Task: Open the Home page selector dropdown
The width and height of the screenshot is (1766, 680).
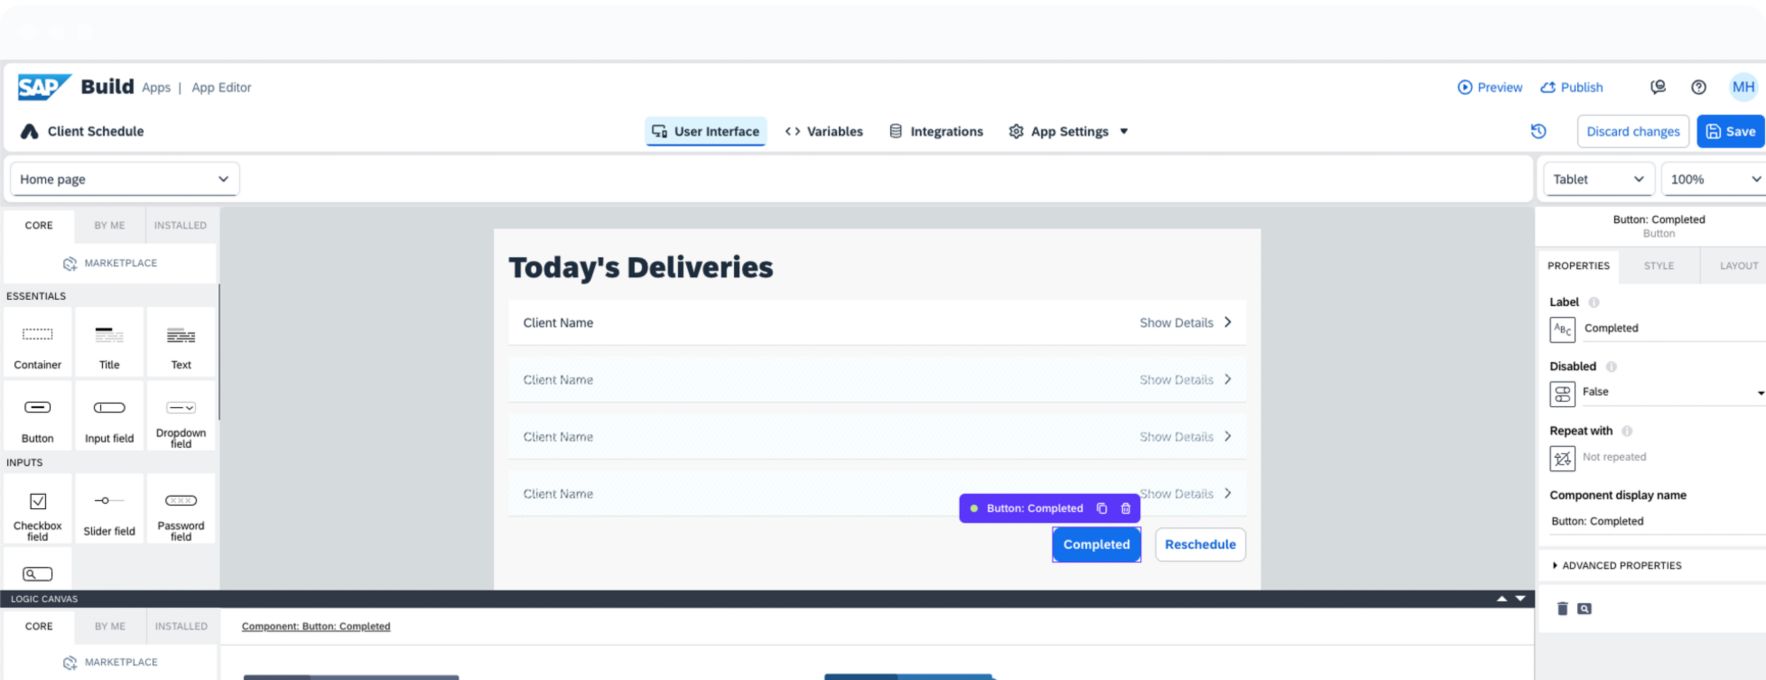Action: (124, 179)
